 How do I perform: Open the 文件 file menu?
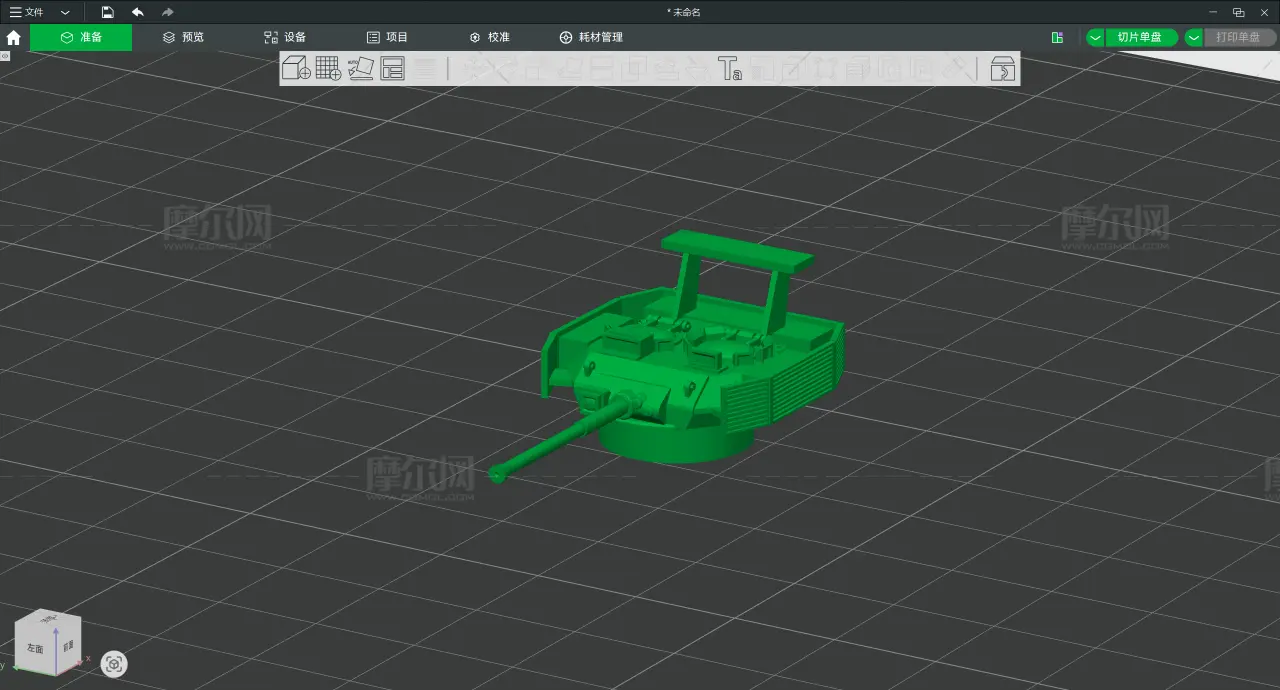click(27, 12)
